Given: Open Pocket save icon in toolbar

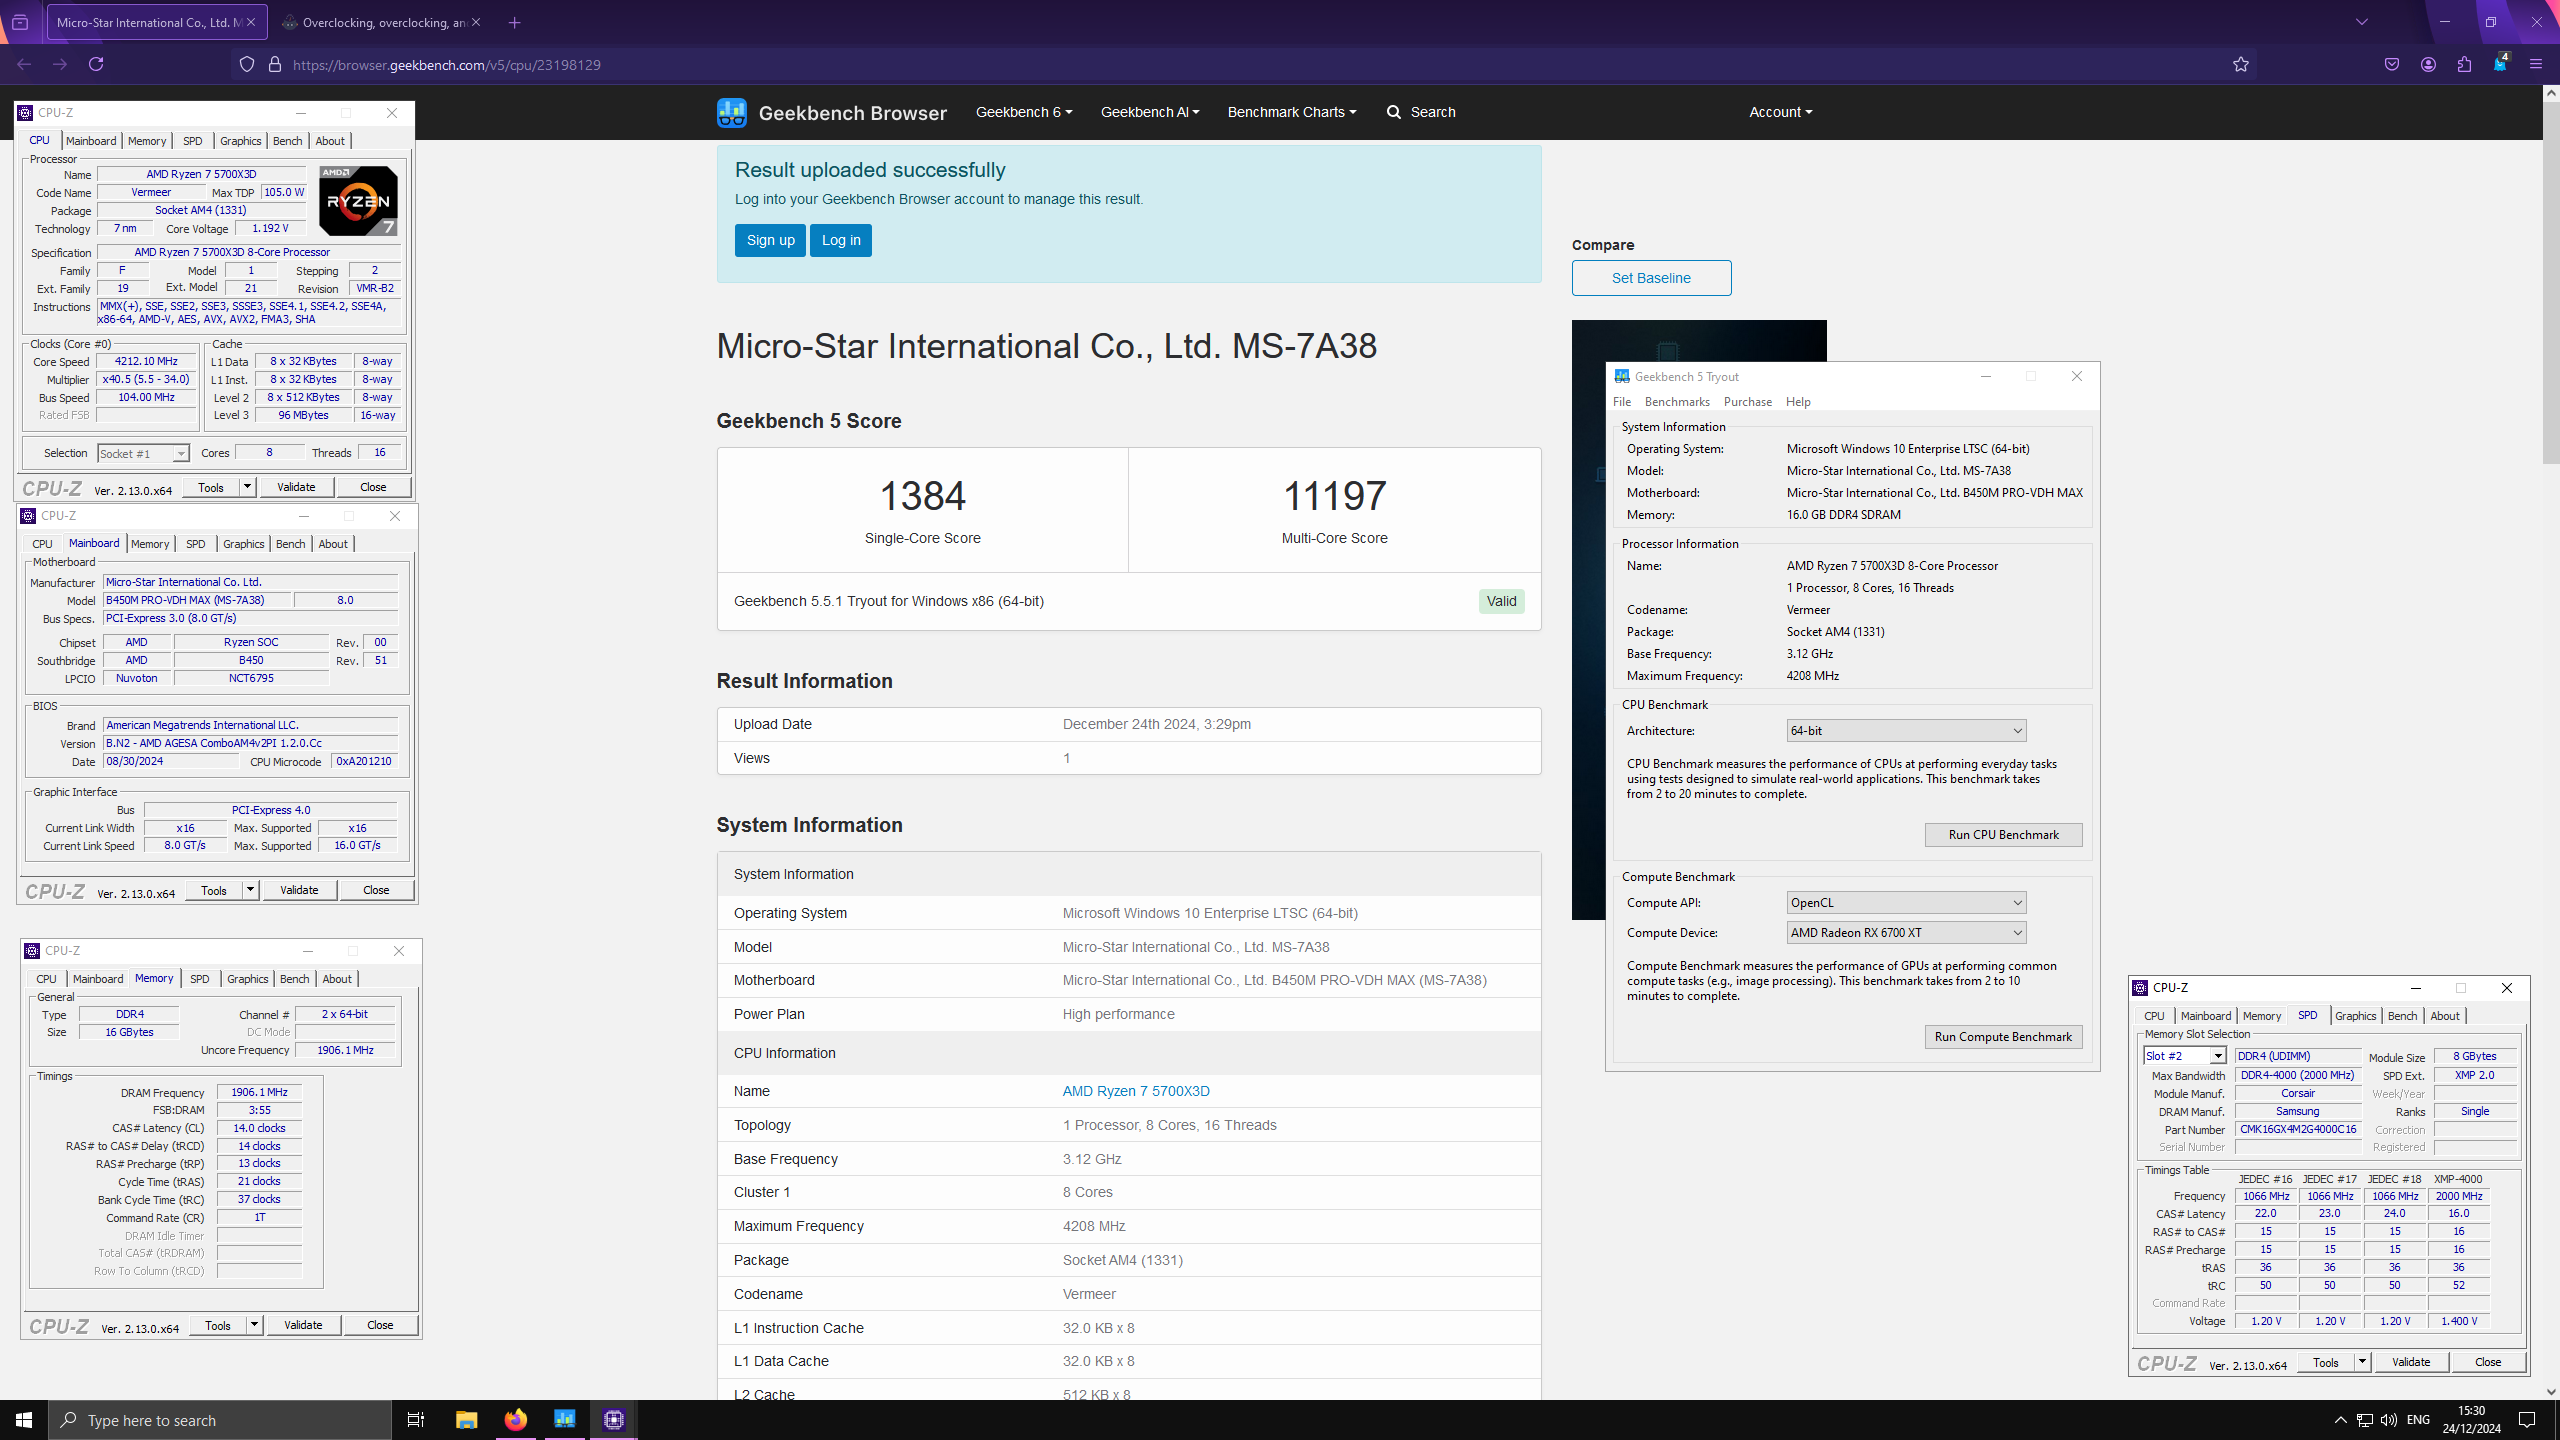Looking at the screenshot, I should 2392,64.
